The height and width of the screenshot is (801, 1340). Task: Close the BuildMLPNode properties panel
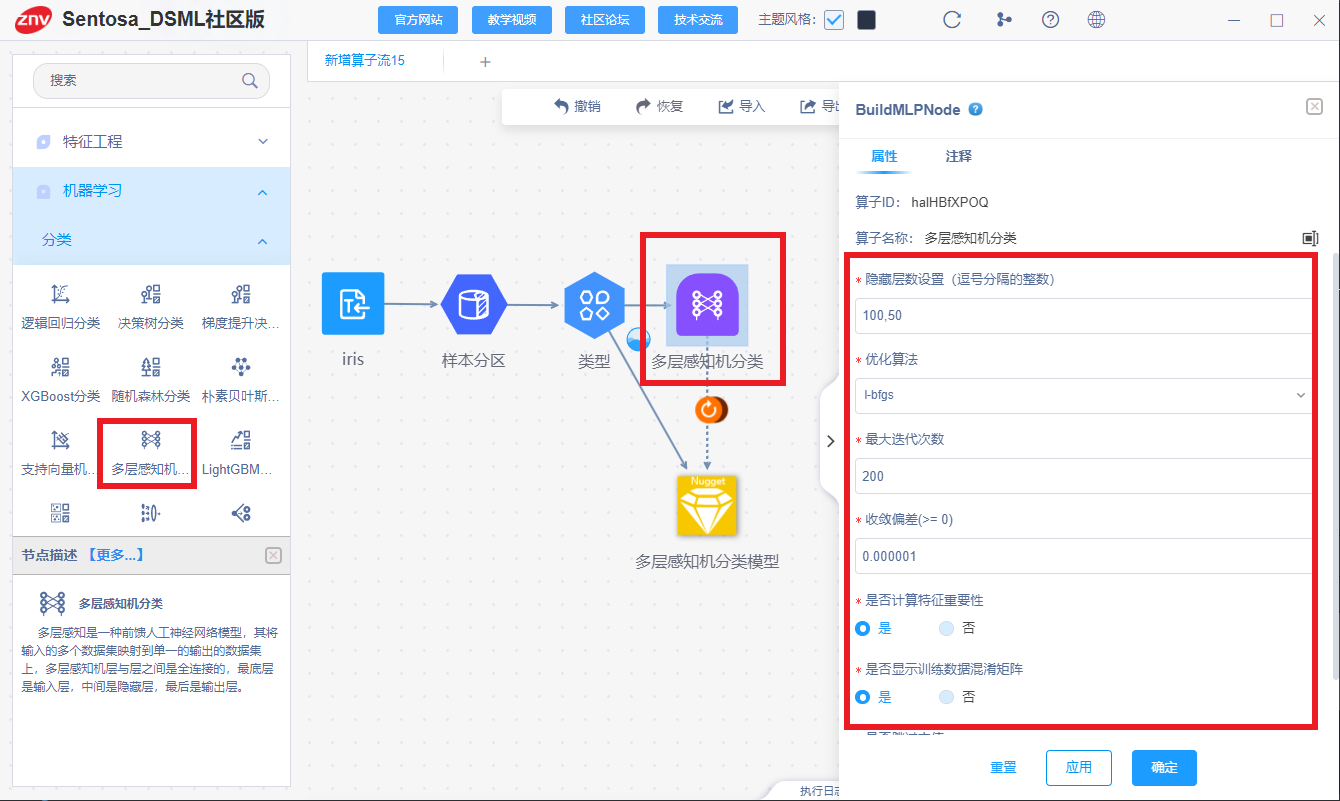pos(1315,107)
